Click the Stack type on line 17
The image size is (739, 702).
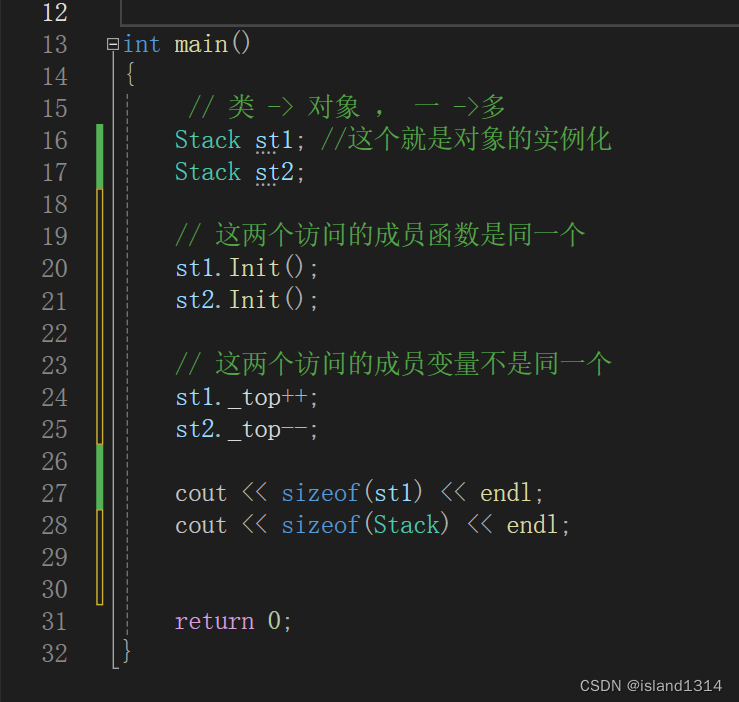coord(208,172)
